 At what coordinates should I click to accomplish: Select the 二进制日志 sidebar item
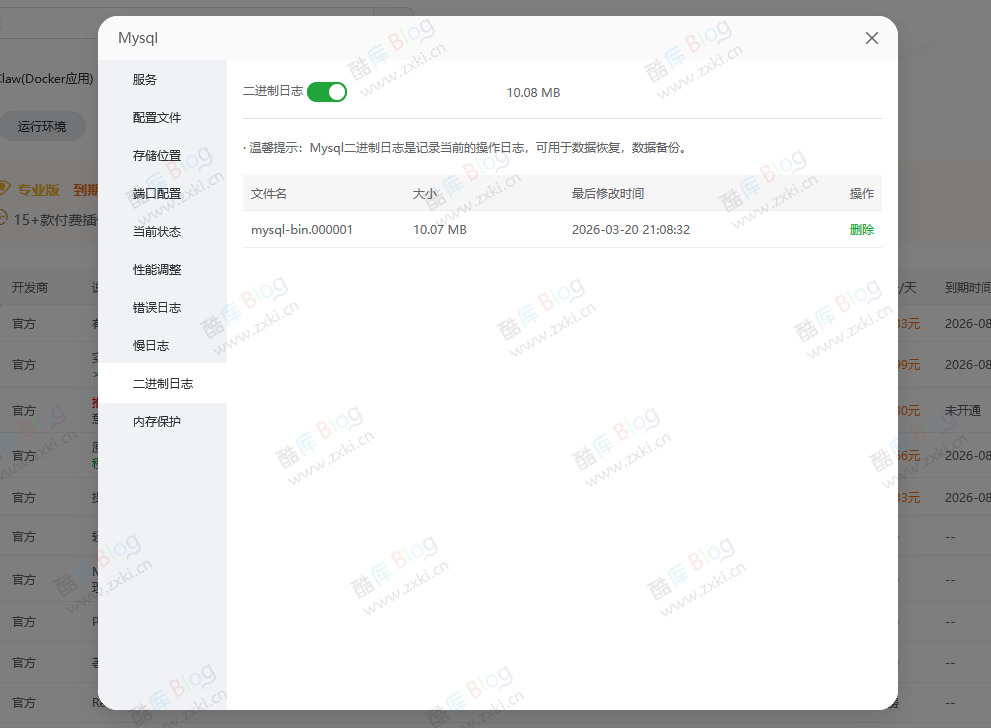(161, 383)
